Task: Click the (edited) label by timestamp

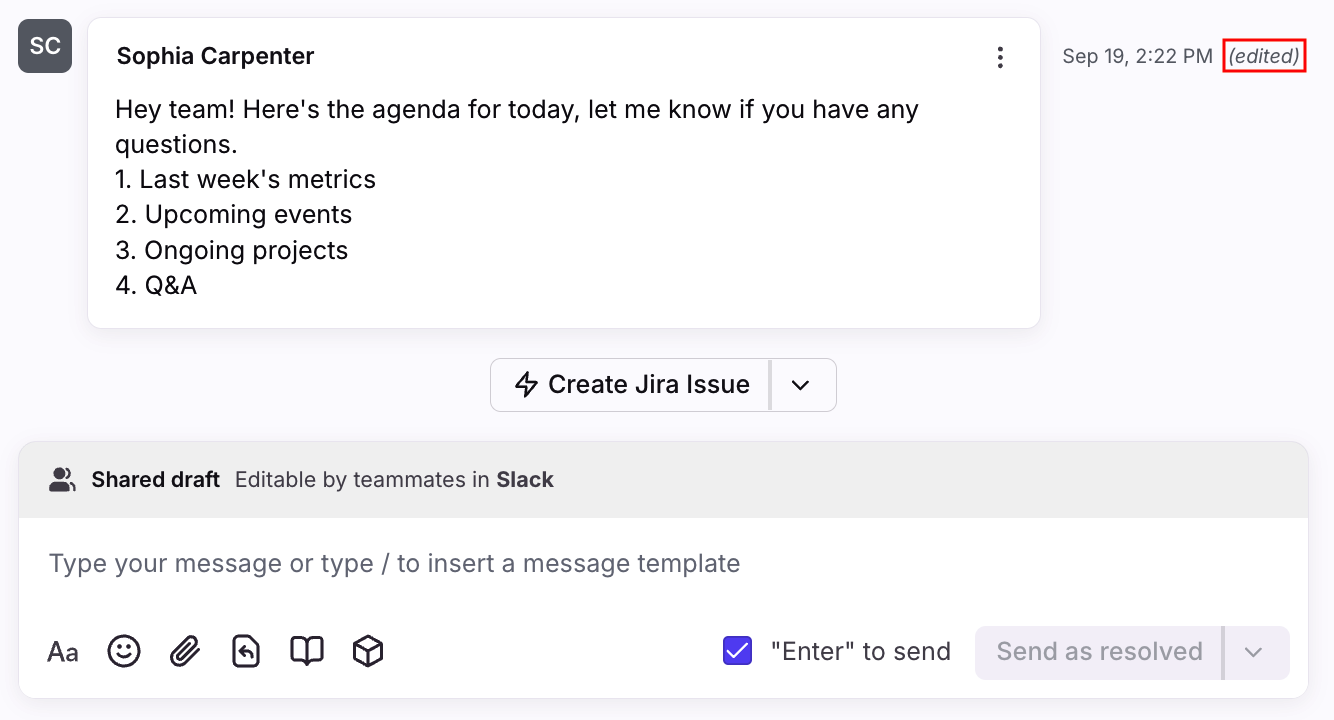Action: coord(1264,57)
